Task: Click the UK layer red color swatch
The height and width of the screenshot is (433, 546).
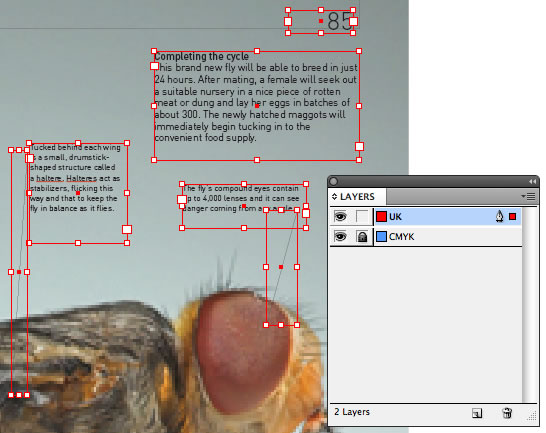Action: click(x=381, y=217)
